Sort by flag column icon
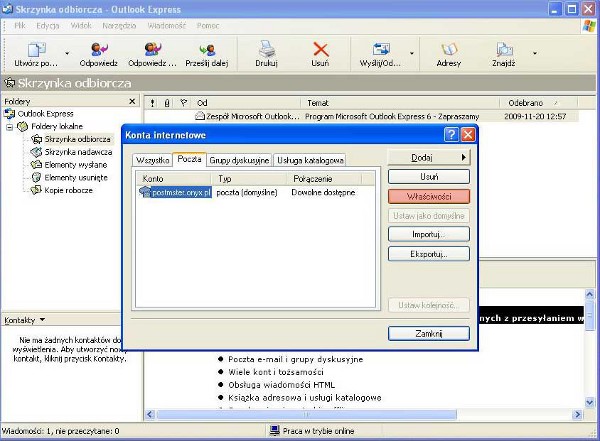The width and height of the screenshot is (600, 441). pos(183,103)
